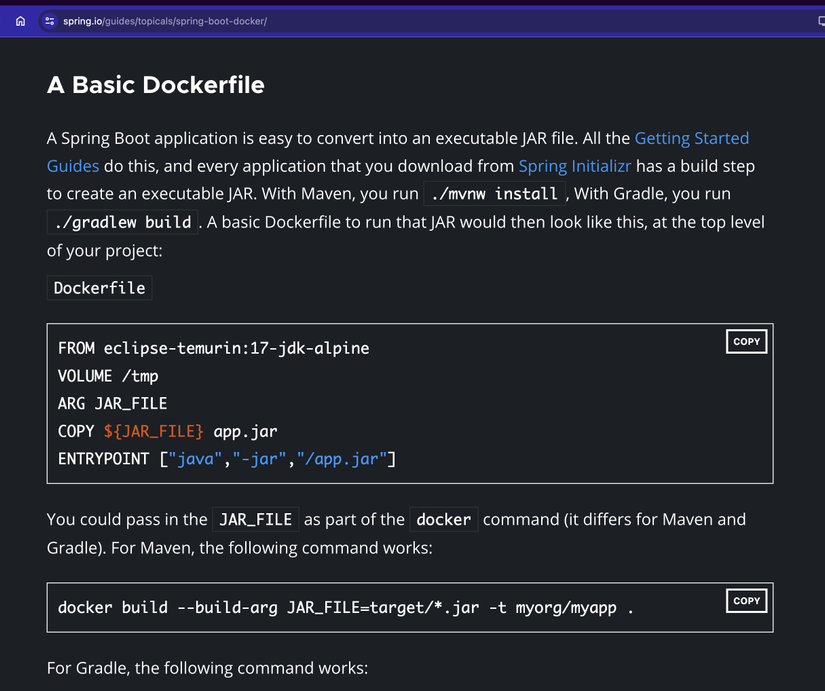Screen dimensions: 825x691
Task: Click the ENTRYPOINT line in code
Action: click(x=227, y=459)
